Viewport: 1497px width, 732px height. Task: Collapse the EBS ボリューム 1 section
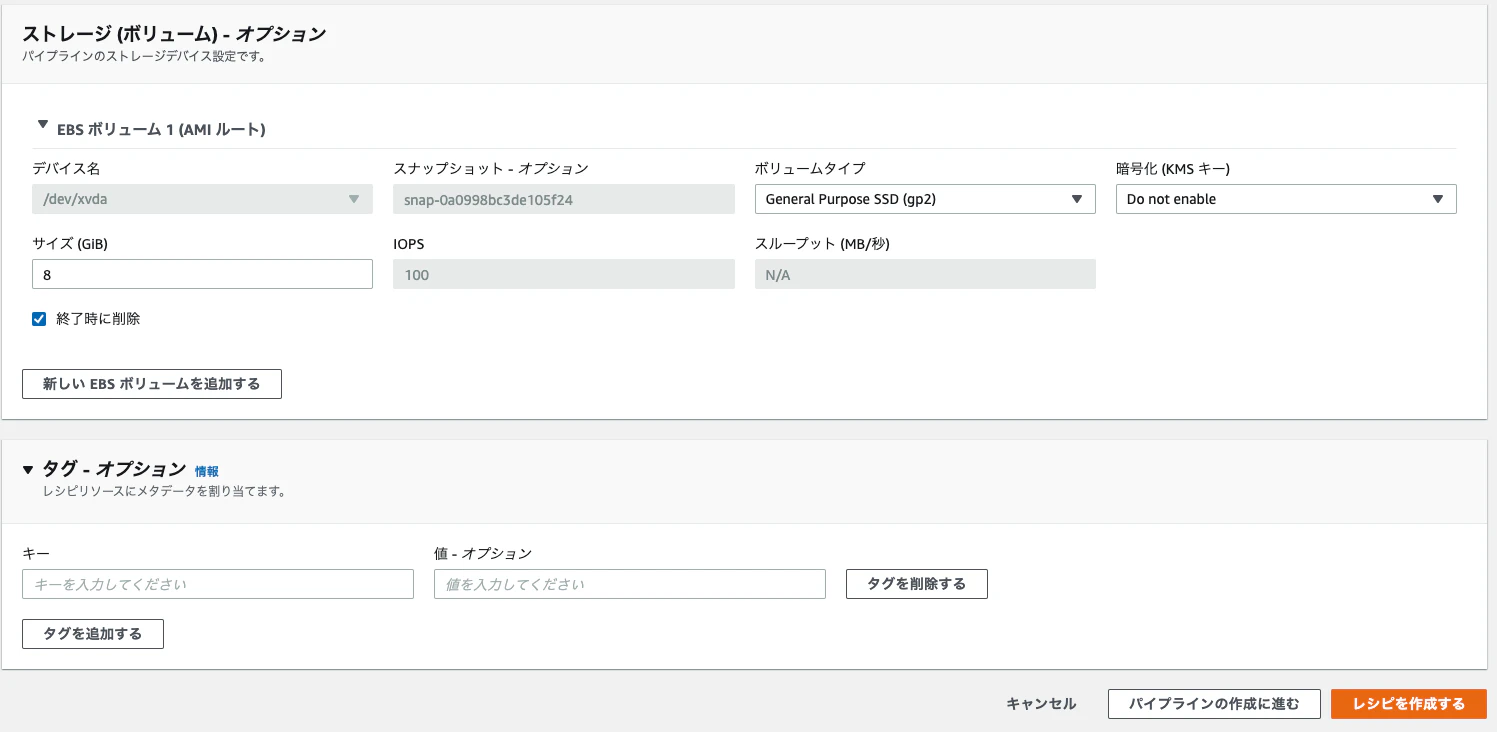tap(42, 126)
